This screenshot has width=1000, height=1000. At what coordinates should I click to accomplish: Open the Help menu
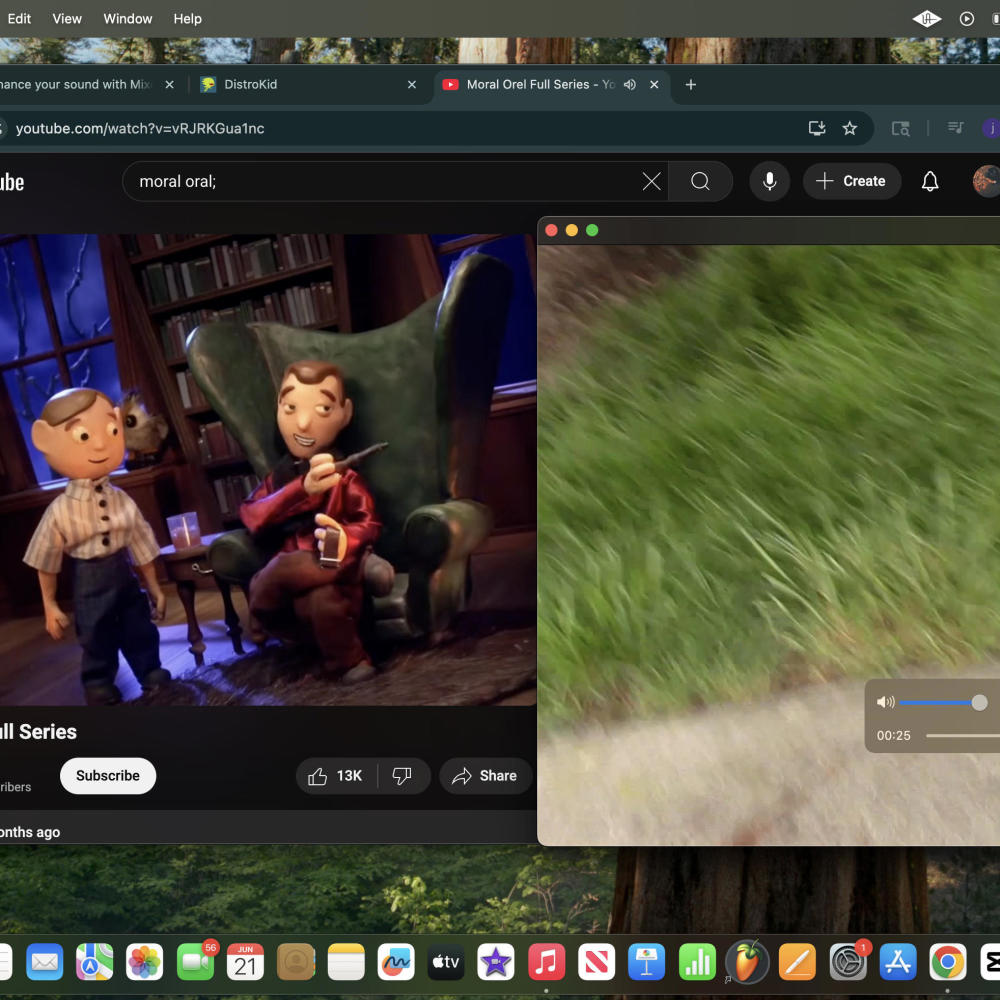188,18
